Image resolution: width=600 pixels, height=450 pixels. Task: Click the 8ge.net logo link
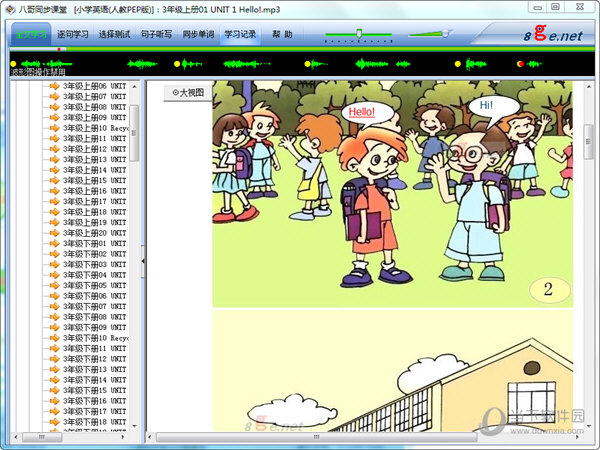(x=553, y=34)
